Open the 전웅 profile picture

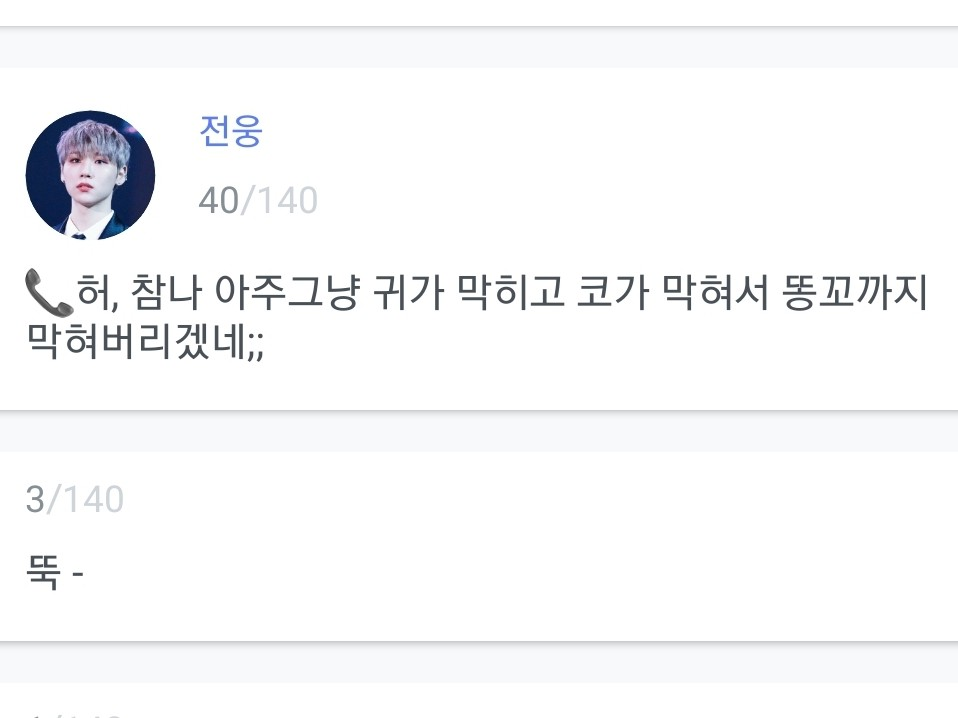[x=90, y=175]
